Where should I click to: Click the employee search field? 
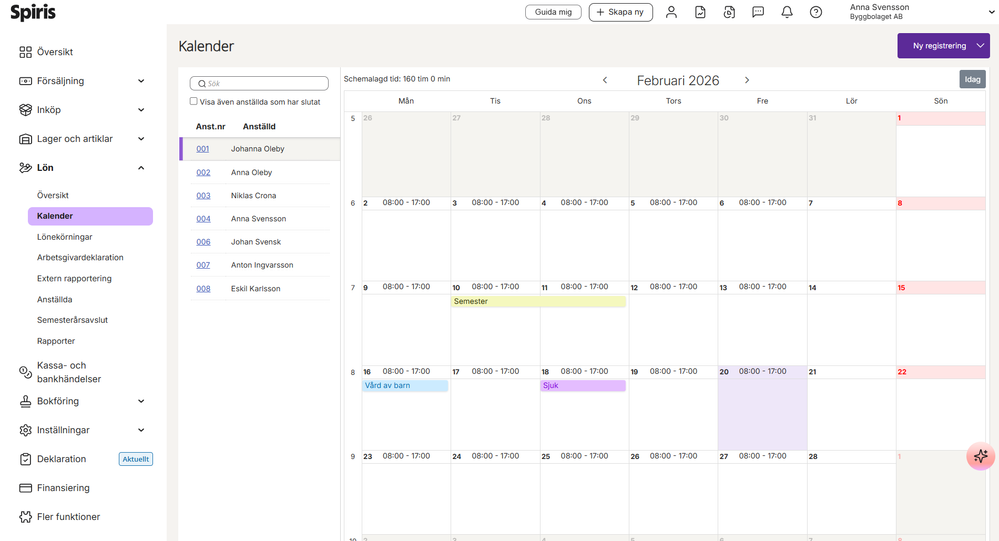[x=259, y=83]
